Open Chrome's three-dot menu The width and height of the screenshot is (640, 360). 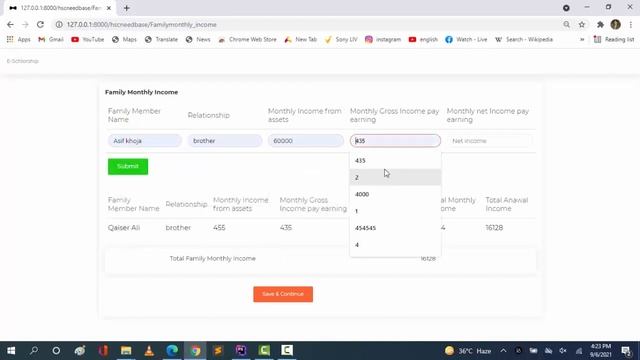(631, 24)
